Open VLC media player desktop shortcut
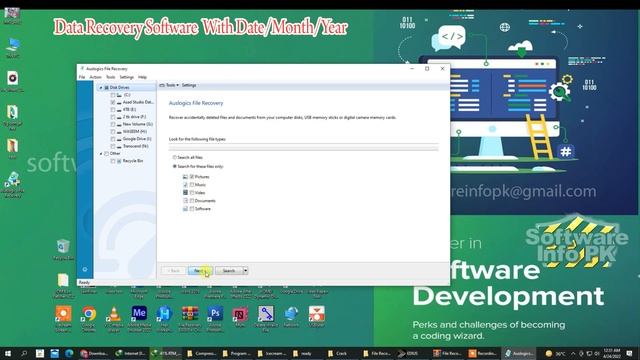The image size is (640, 360). [x=114, y=318]
